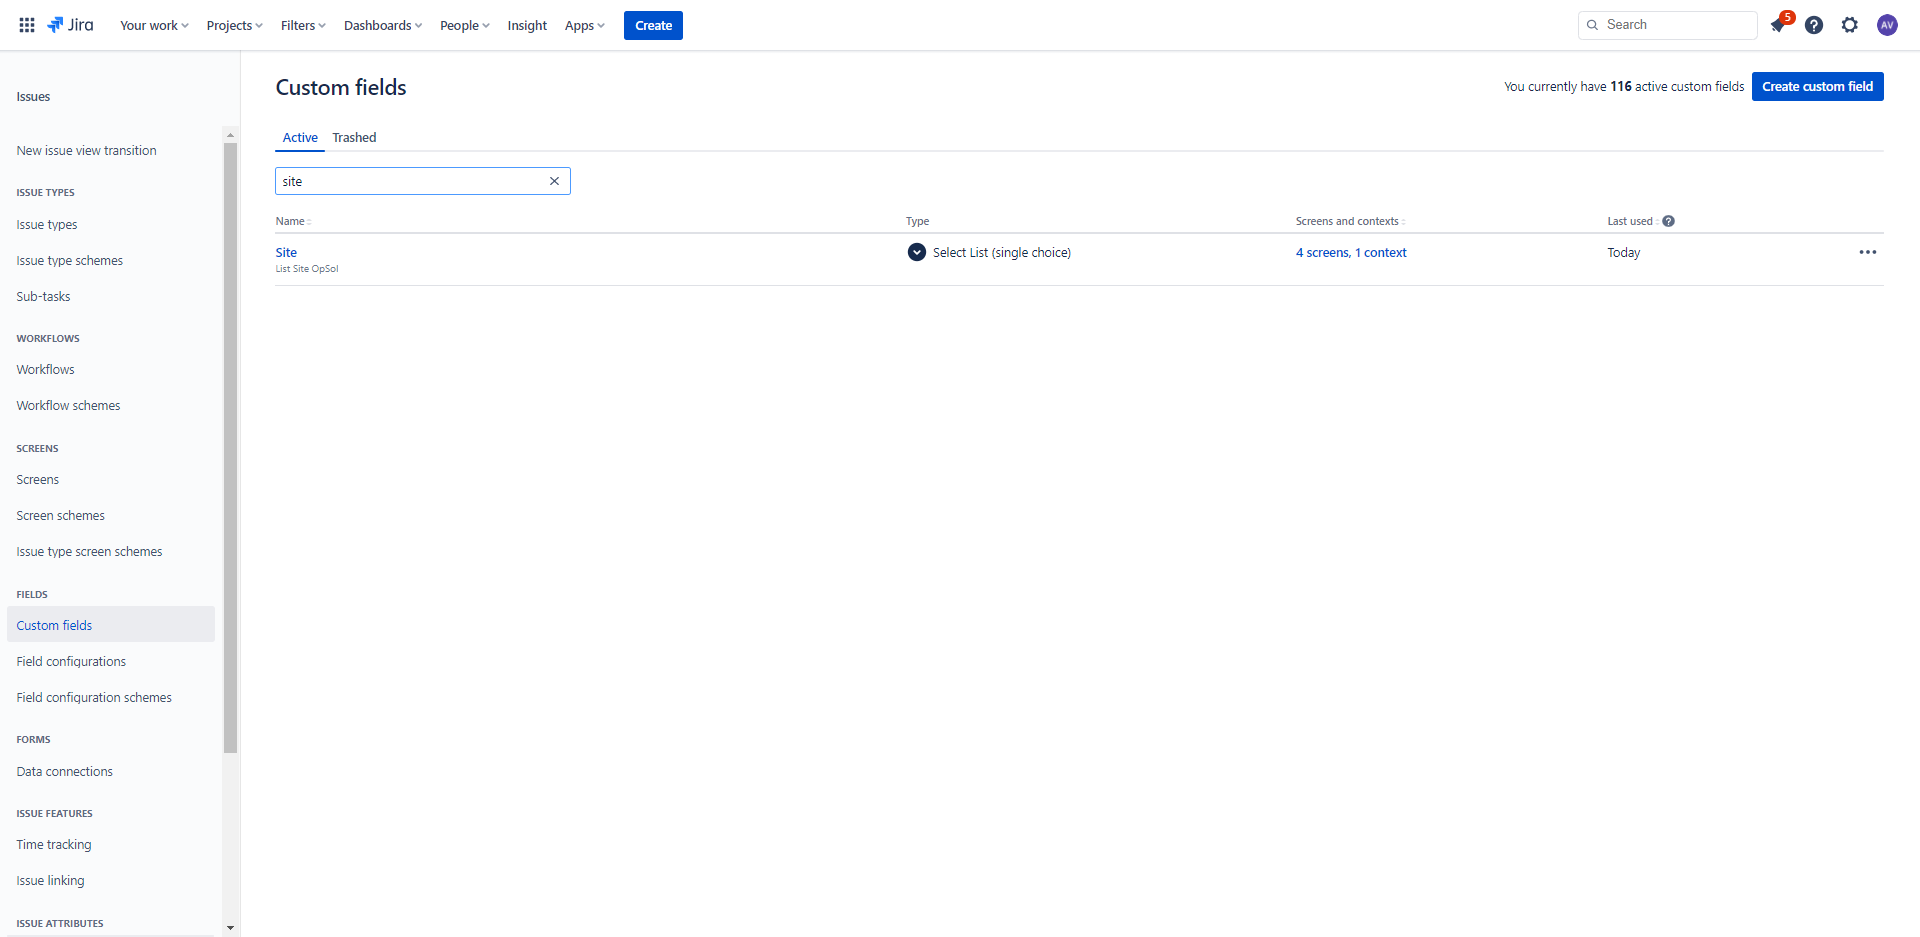Open the Site field actions menu
This screenshot has width=1920, height=937.
pos(1868,252)
